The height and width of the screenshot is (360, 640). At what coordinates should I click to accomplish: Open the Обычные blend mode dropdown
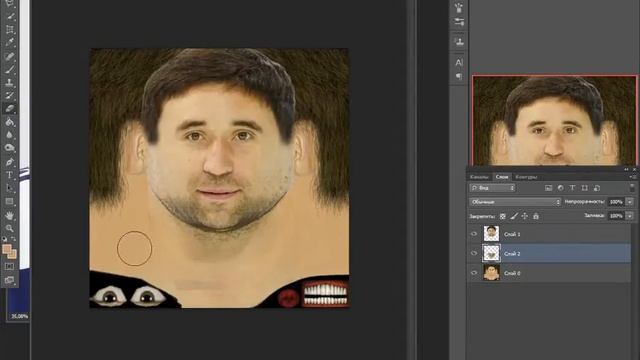click(515, 202)
